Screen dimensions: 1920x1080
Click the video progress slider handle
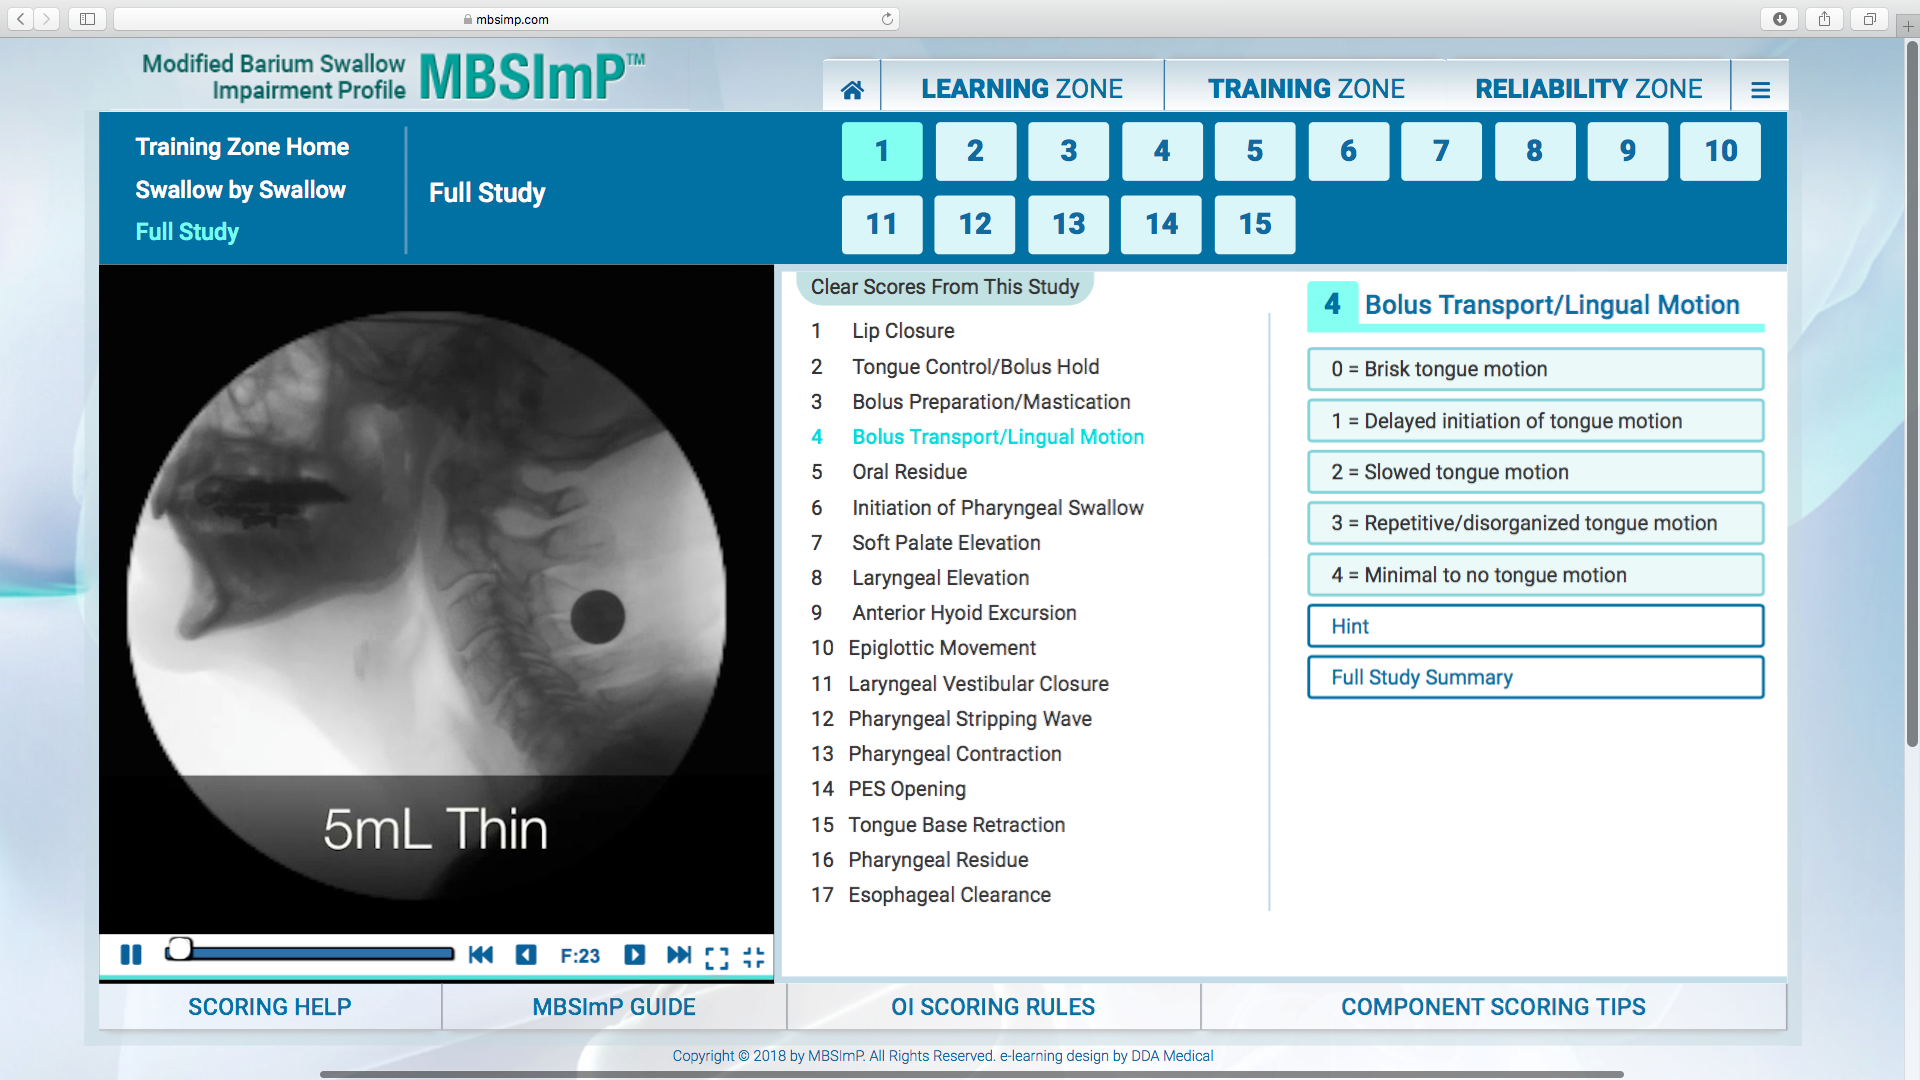[x=179, y=949]
